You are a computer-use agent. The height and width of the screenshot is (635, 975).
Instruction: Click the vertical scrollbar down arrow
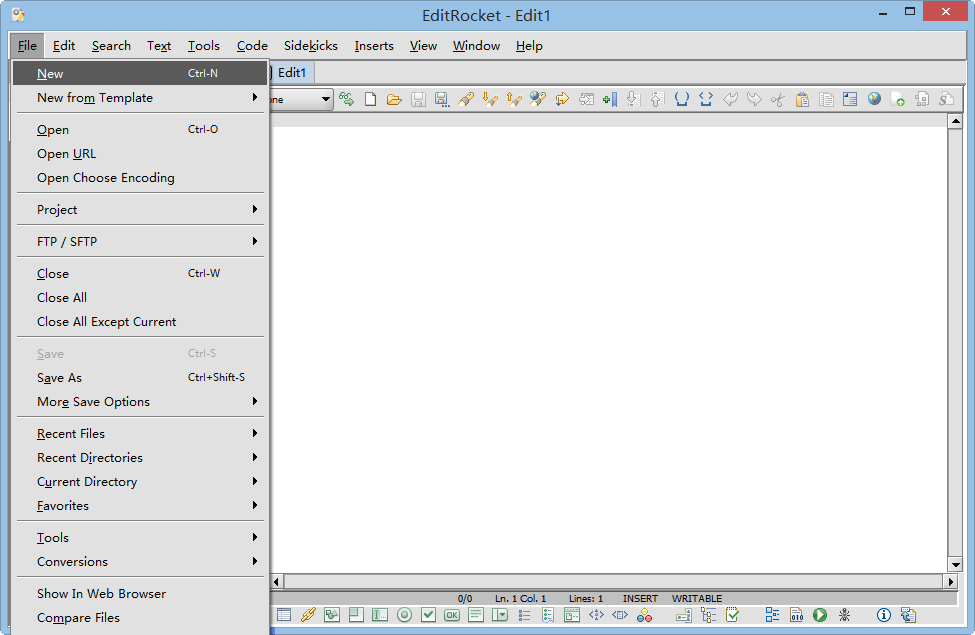(x=954, y=564)
